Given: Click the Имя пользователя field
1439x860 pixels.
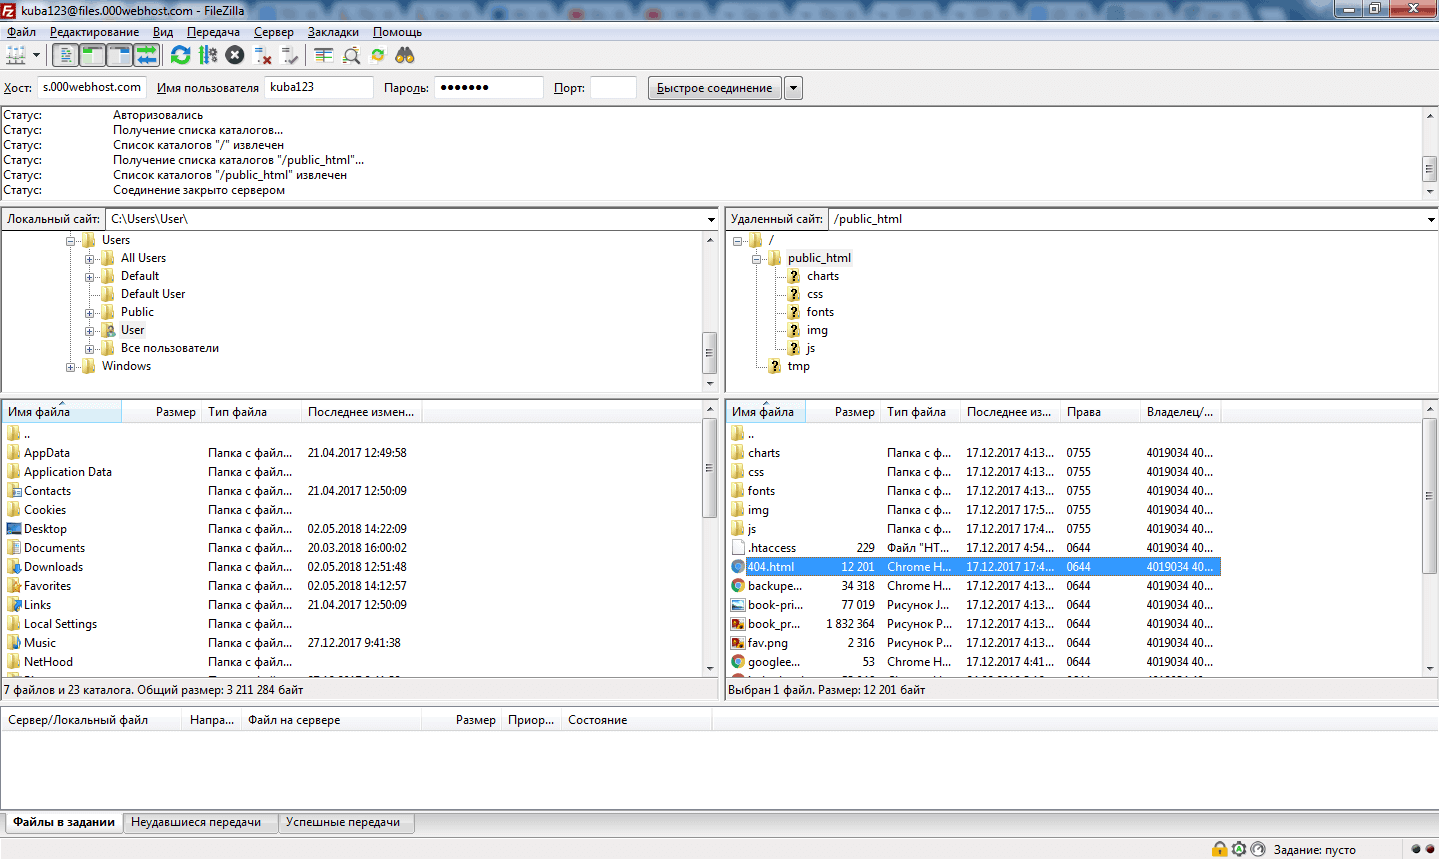Looking at the screenshot, I should pos(319,88).
